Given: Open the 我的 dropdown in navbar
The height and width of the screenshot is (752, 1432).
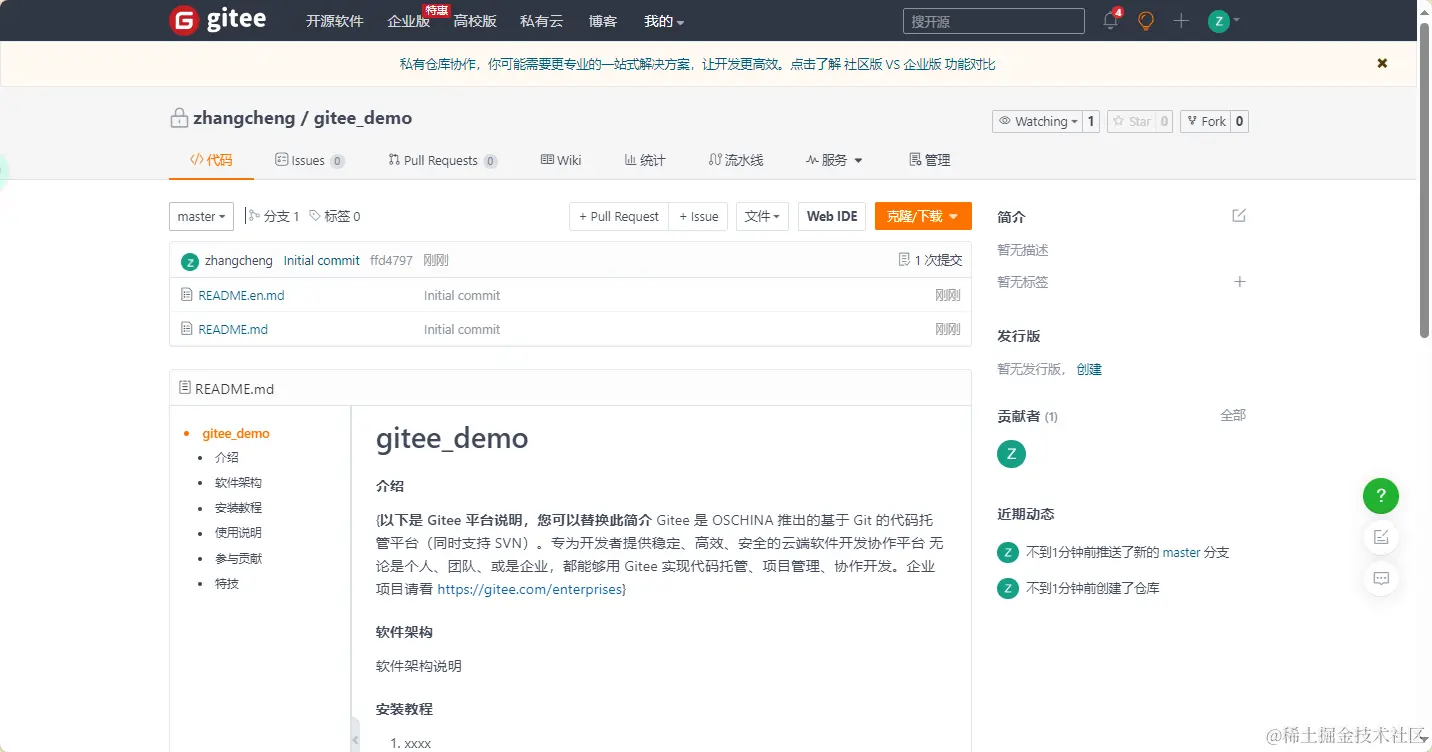Looking at the screenshot, I should pos(664,21).
